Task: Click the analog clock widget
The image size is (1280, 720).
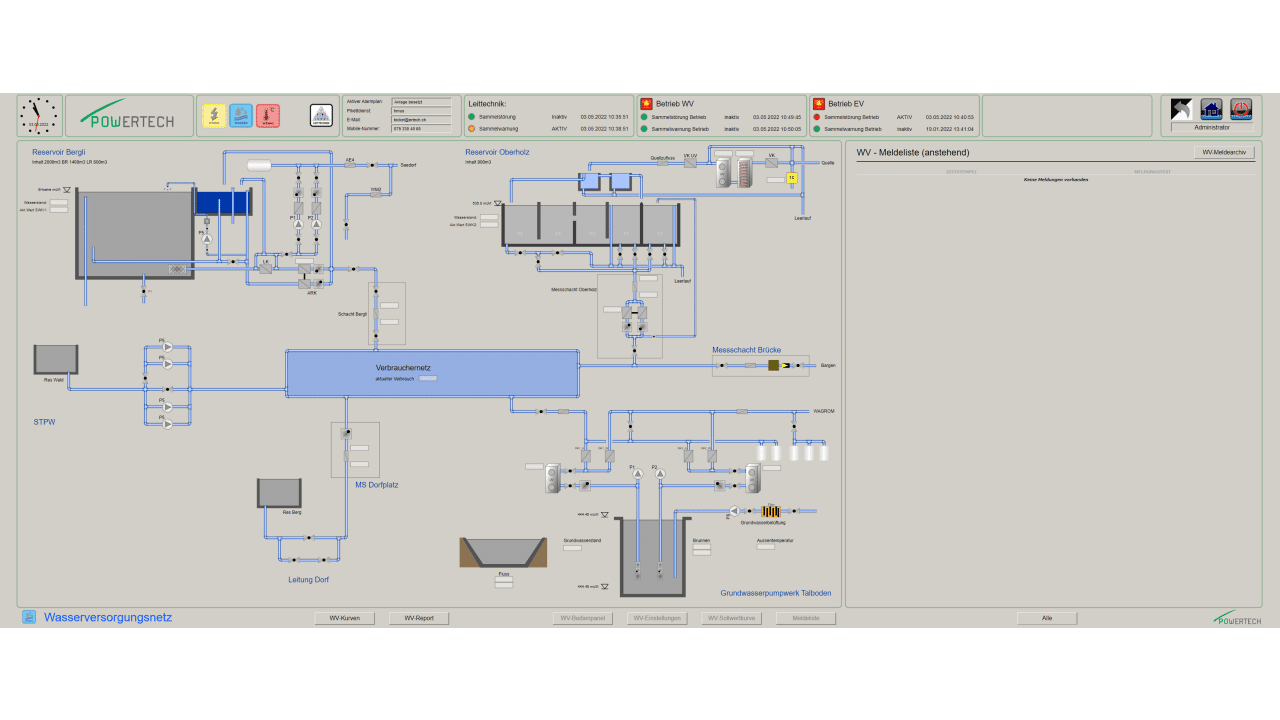Action: click(x=39, y=116)
